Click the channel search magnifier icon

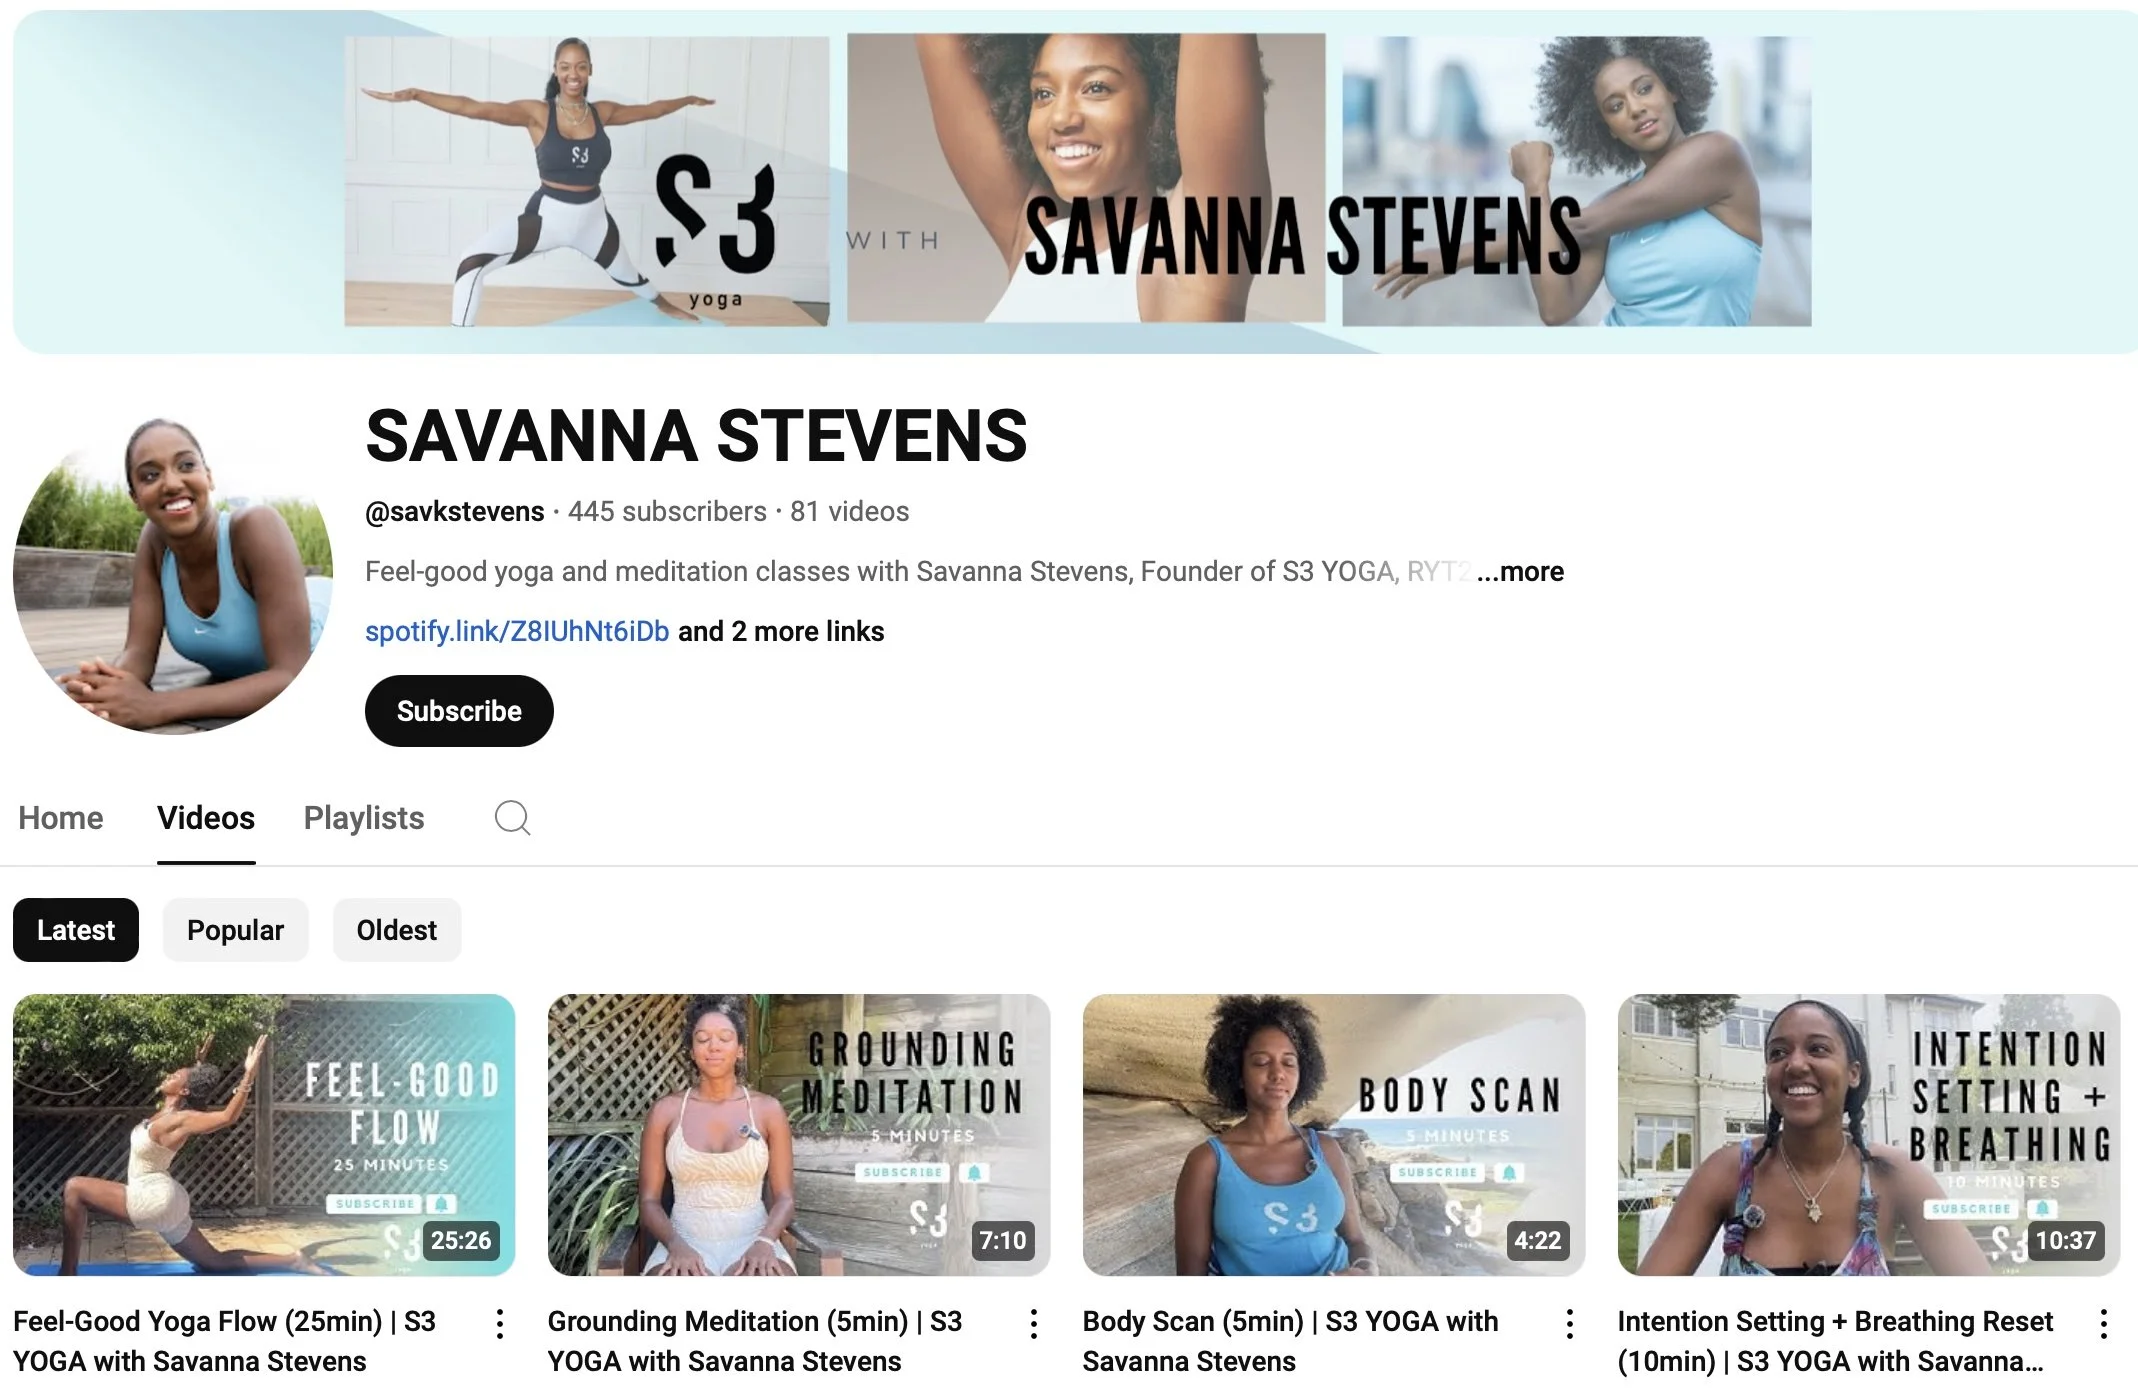512,818
